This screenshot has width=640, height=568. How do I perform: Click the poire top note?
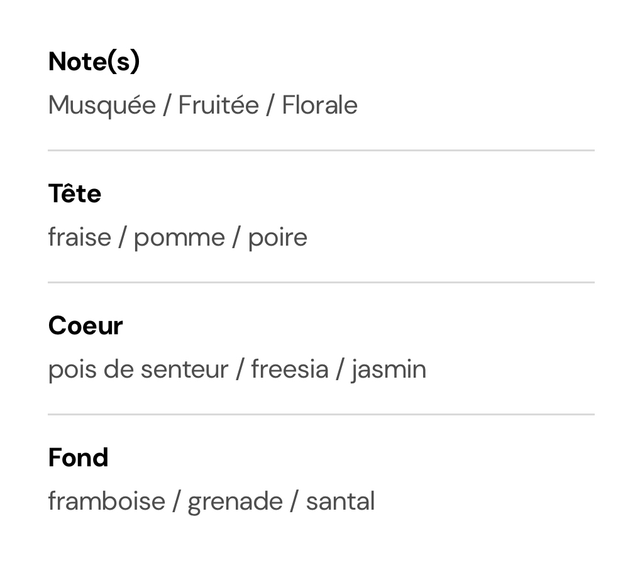[x=278, y=238]
